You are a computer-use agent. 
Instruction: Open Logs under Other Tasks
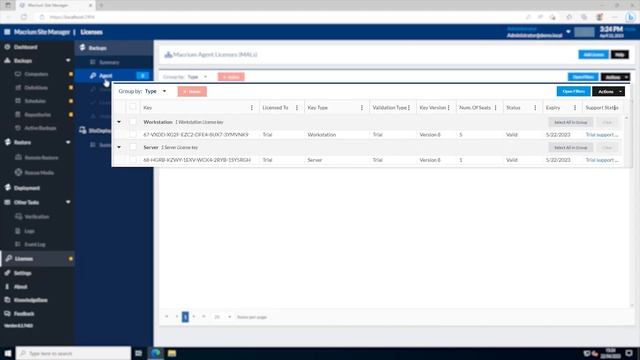tap(29, 231)
